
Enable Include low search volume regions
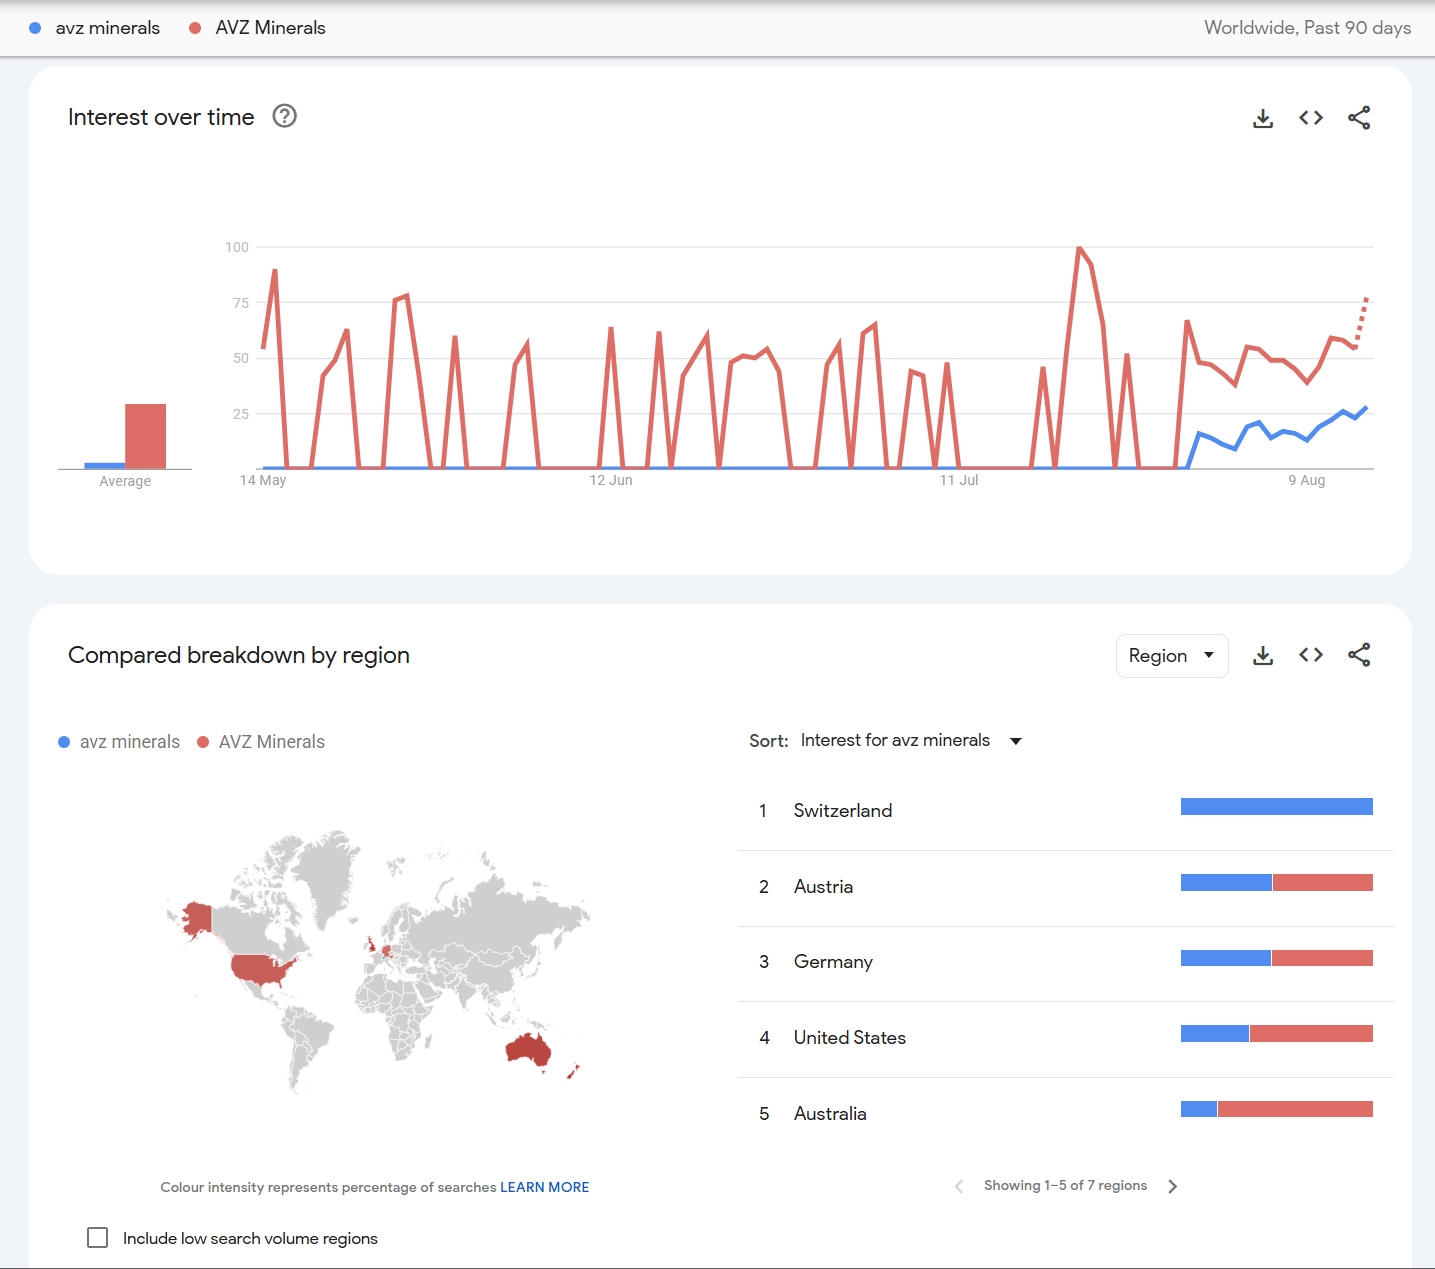98,1238
